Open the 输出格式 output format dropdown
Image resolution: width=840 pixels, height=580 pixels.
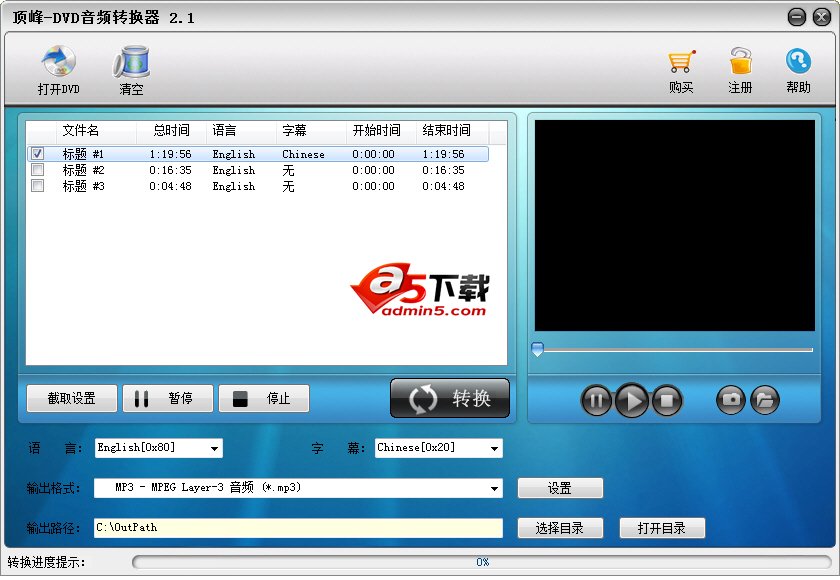point(494,488)
